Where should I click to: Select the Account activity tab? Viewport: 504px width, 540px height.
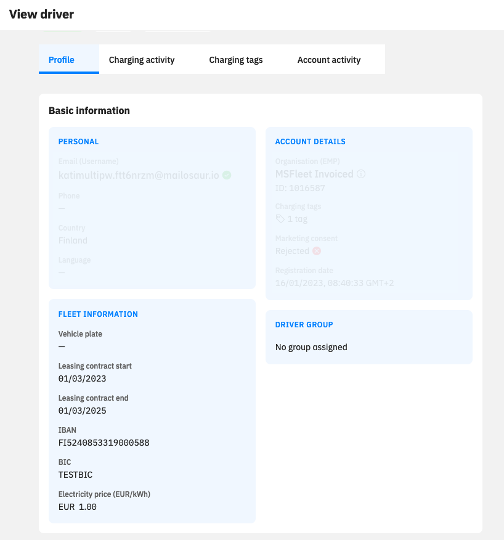[x=329, y=60]
